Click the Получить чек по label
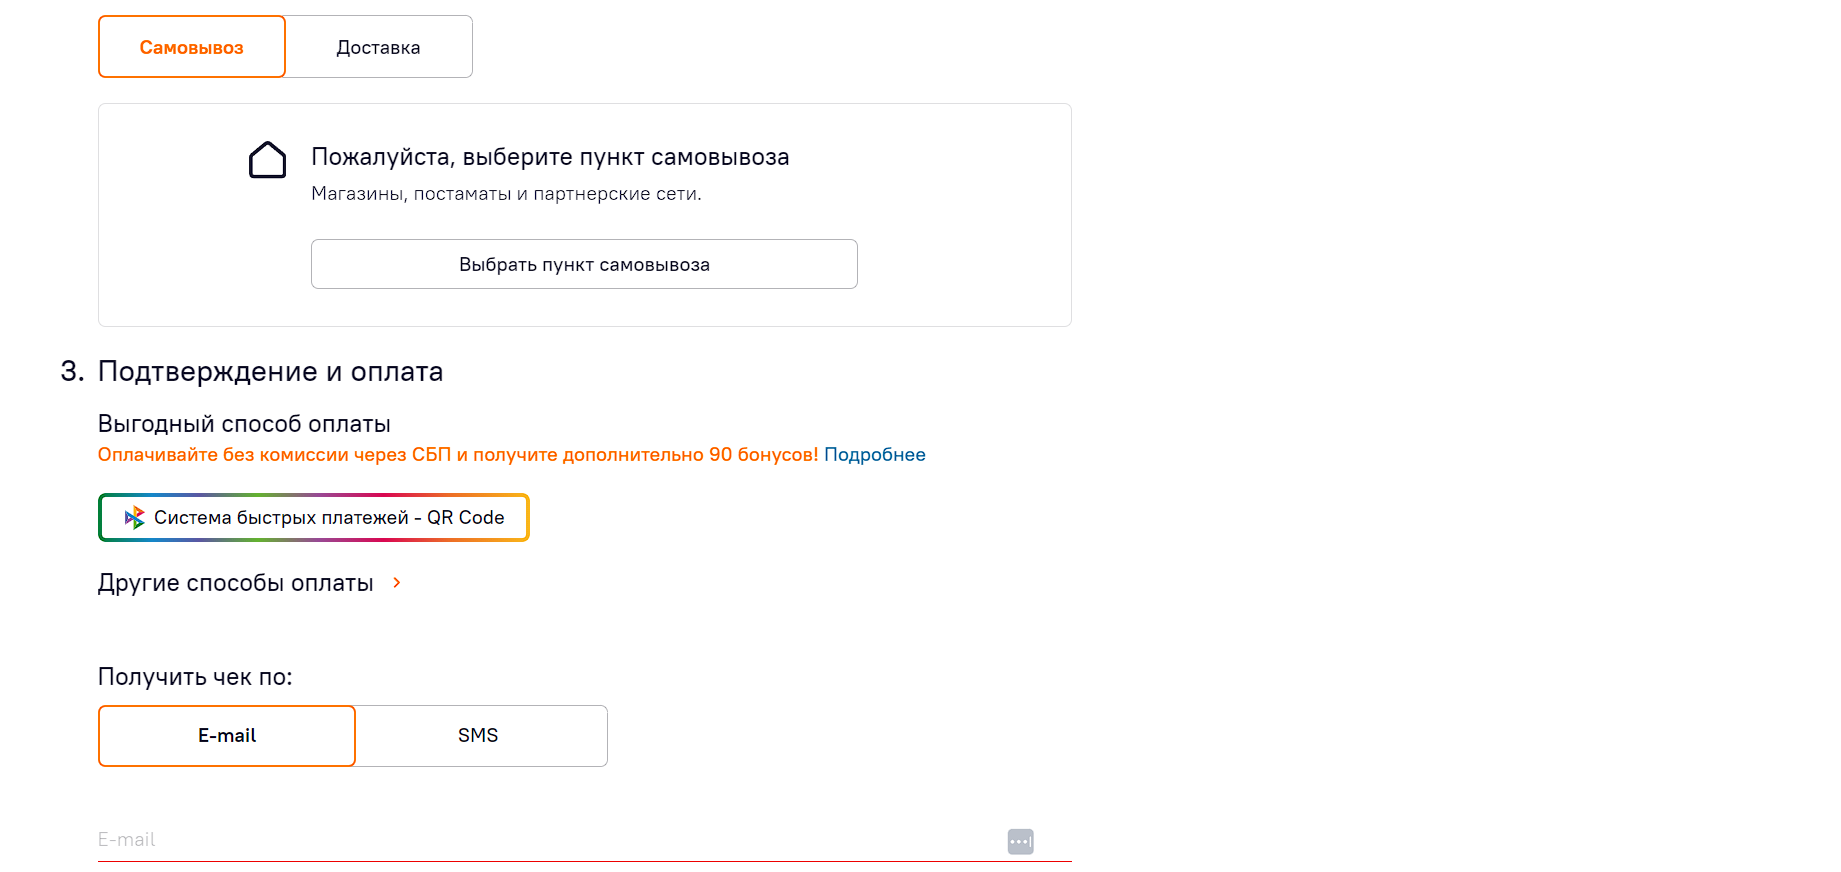The width and height of the screenshot is (1841, 872). [x=195, y=677]
